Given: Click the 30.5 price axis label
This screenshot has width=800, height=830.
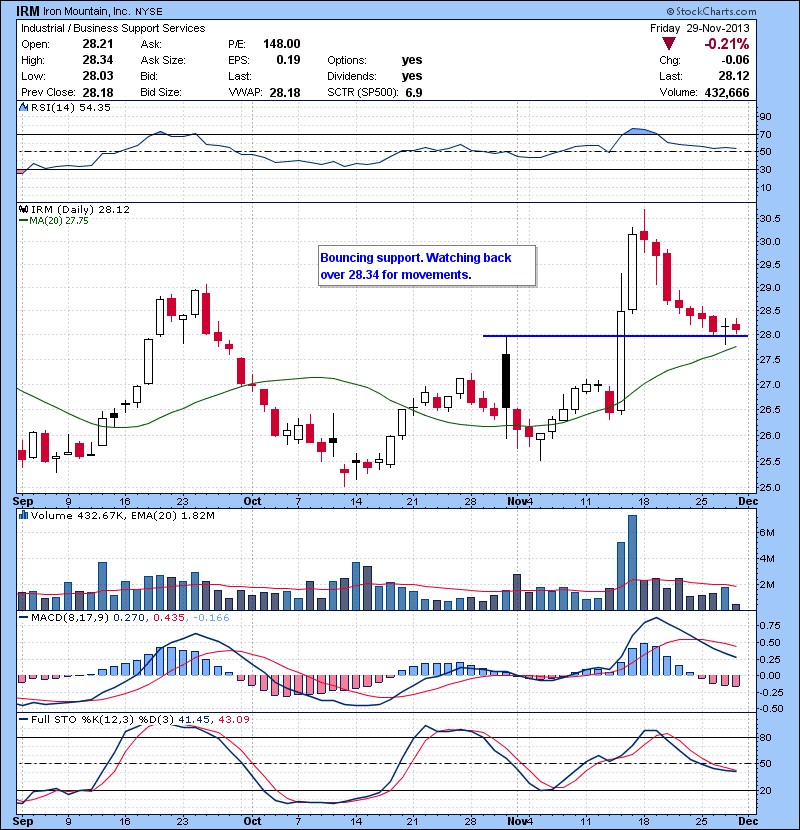Looking at the screenshot, I should tap(769, 219).
